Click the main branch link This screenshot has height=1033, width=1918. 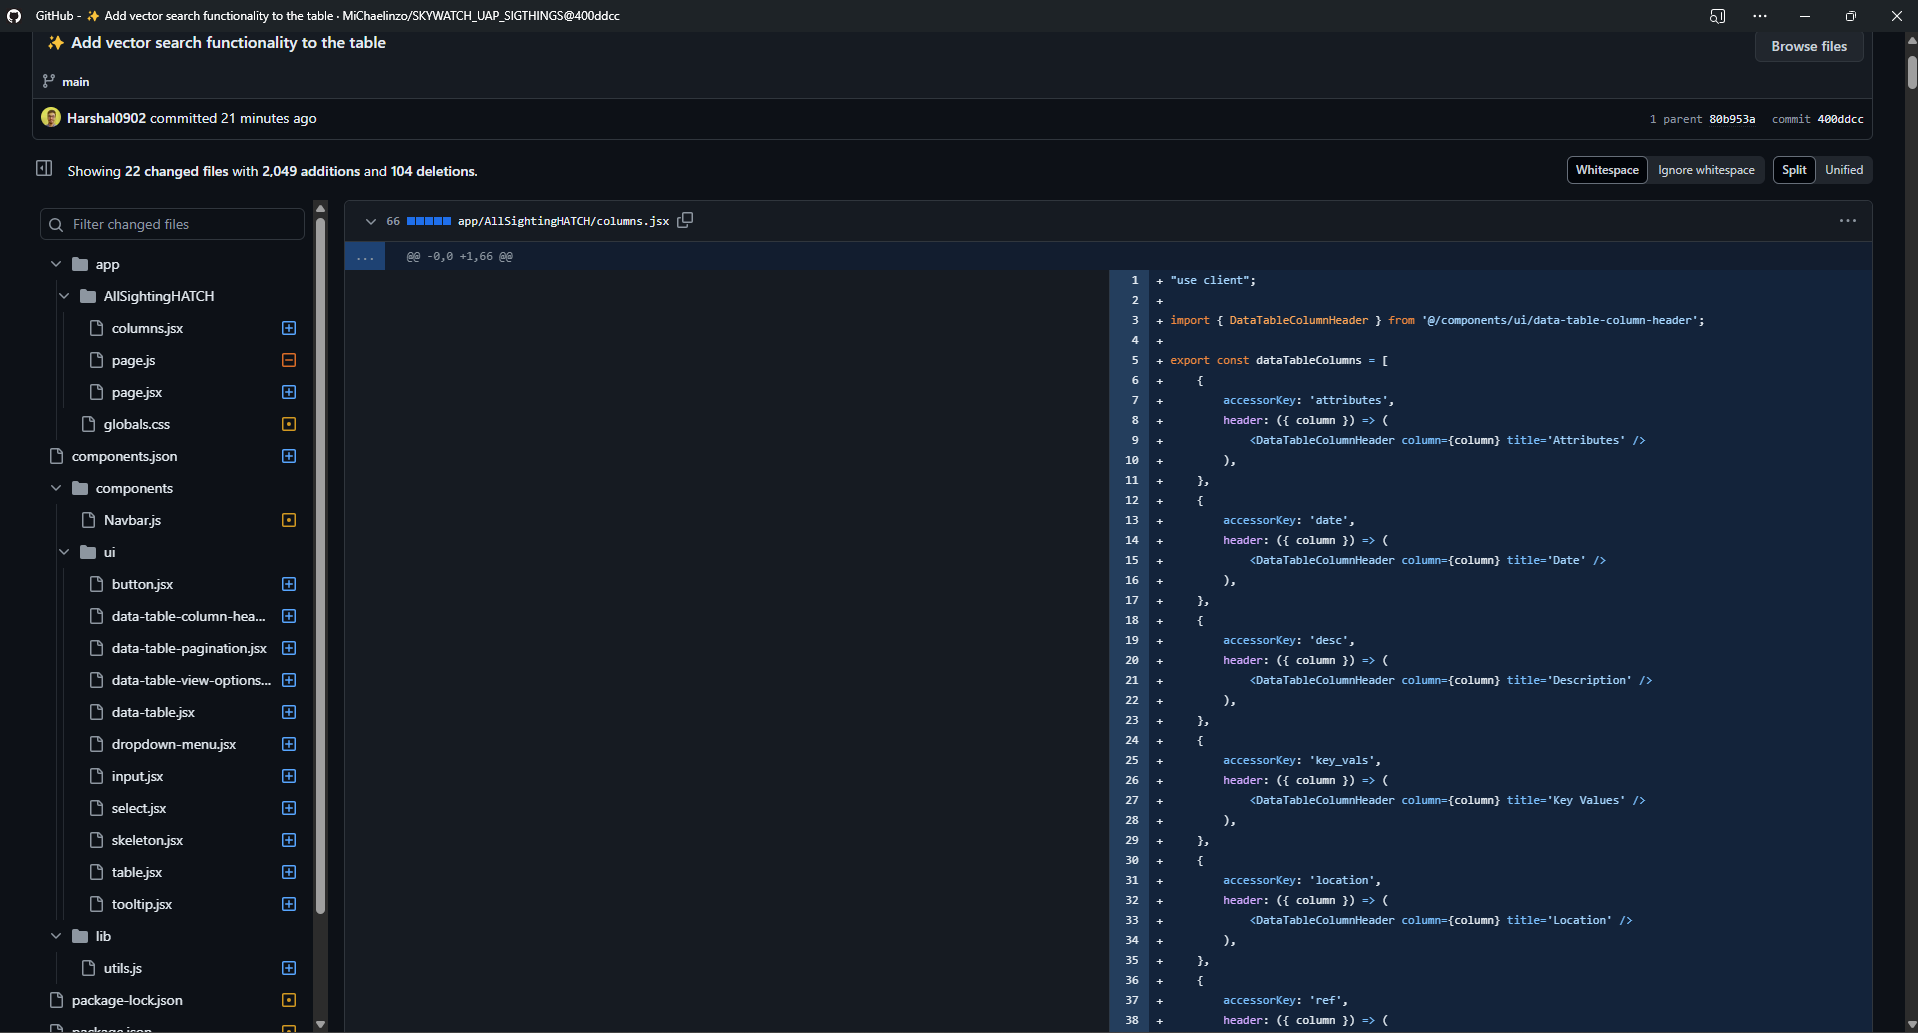click(76, 82)
